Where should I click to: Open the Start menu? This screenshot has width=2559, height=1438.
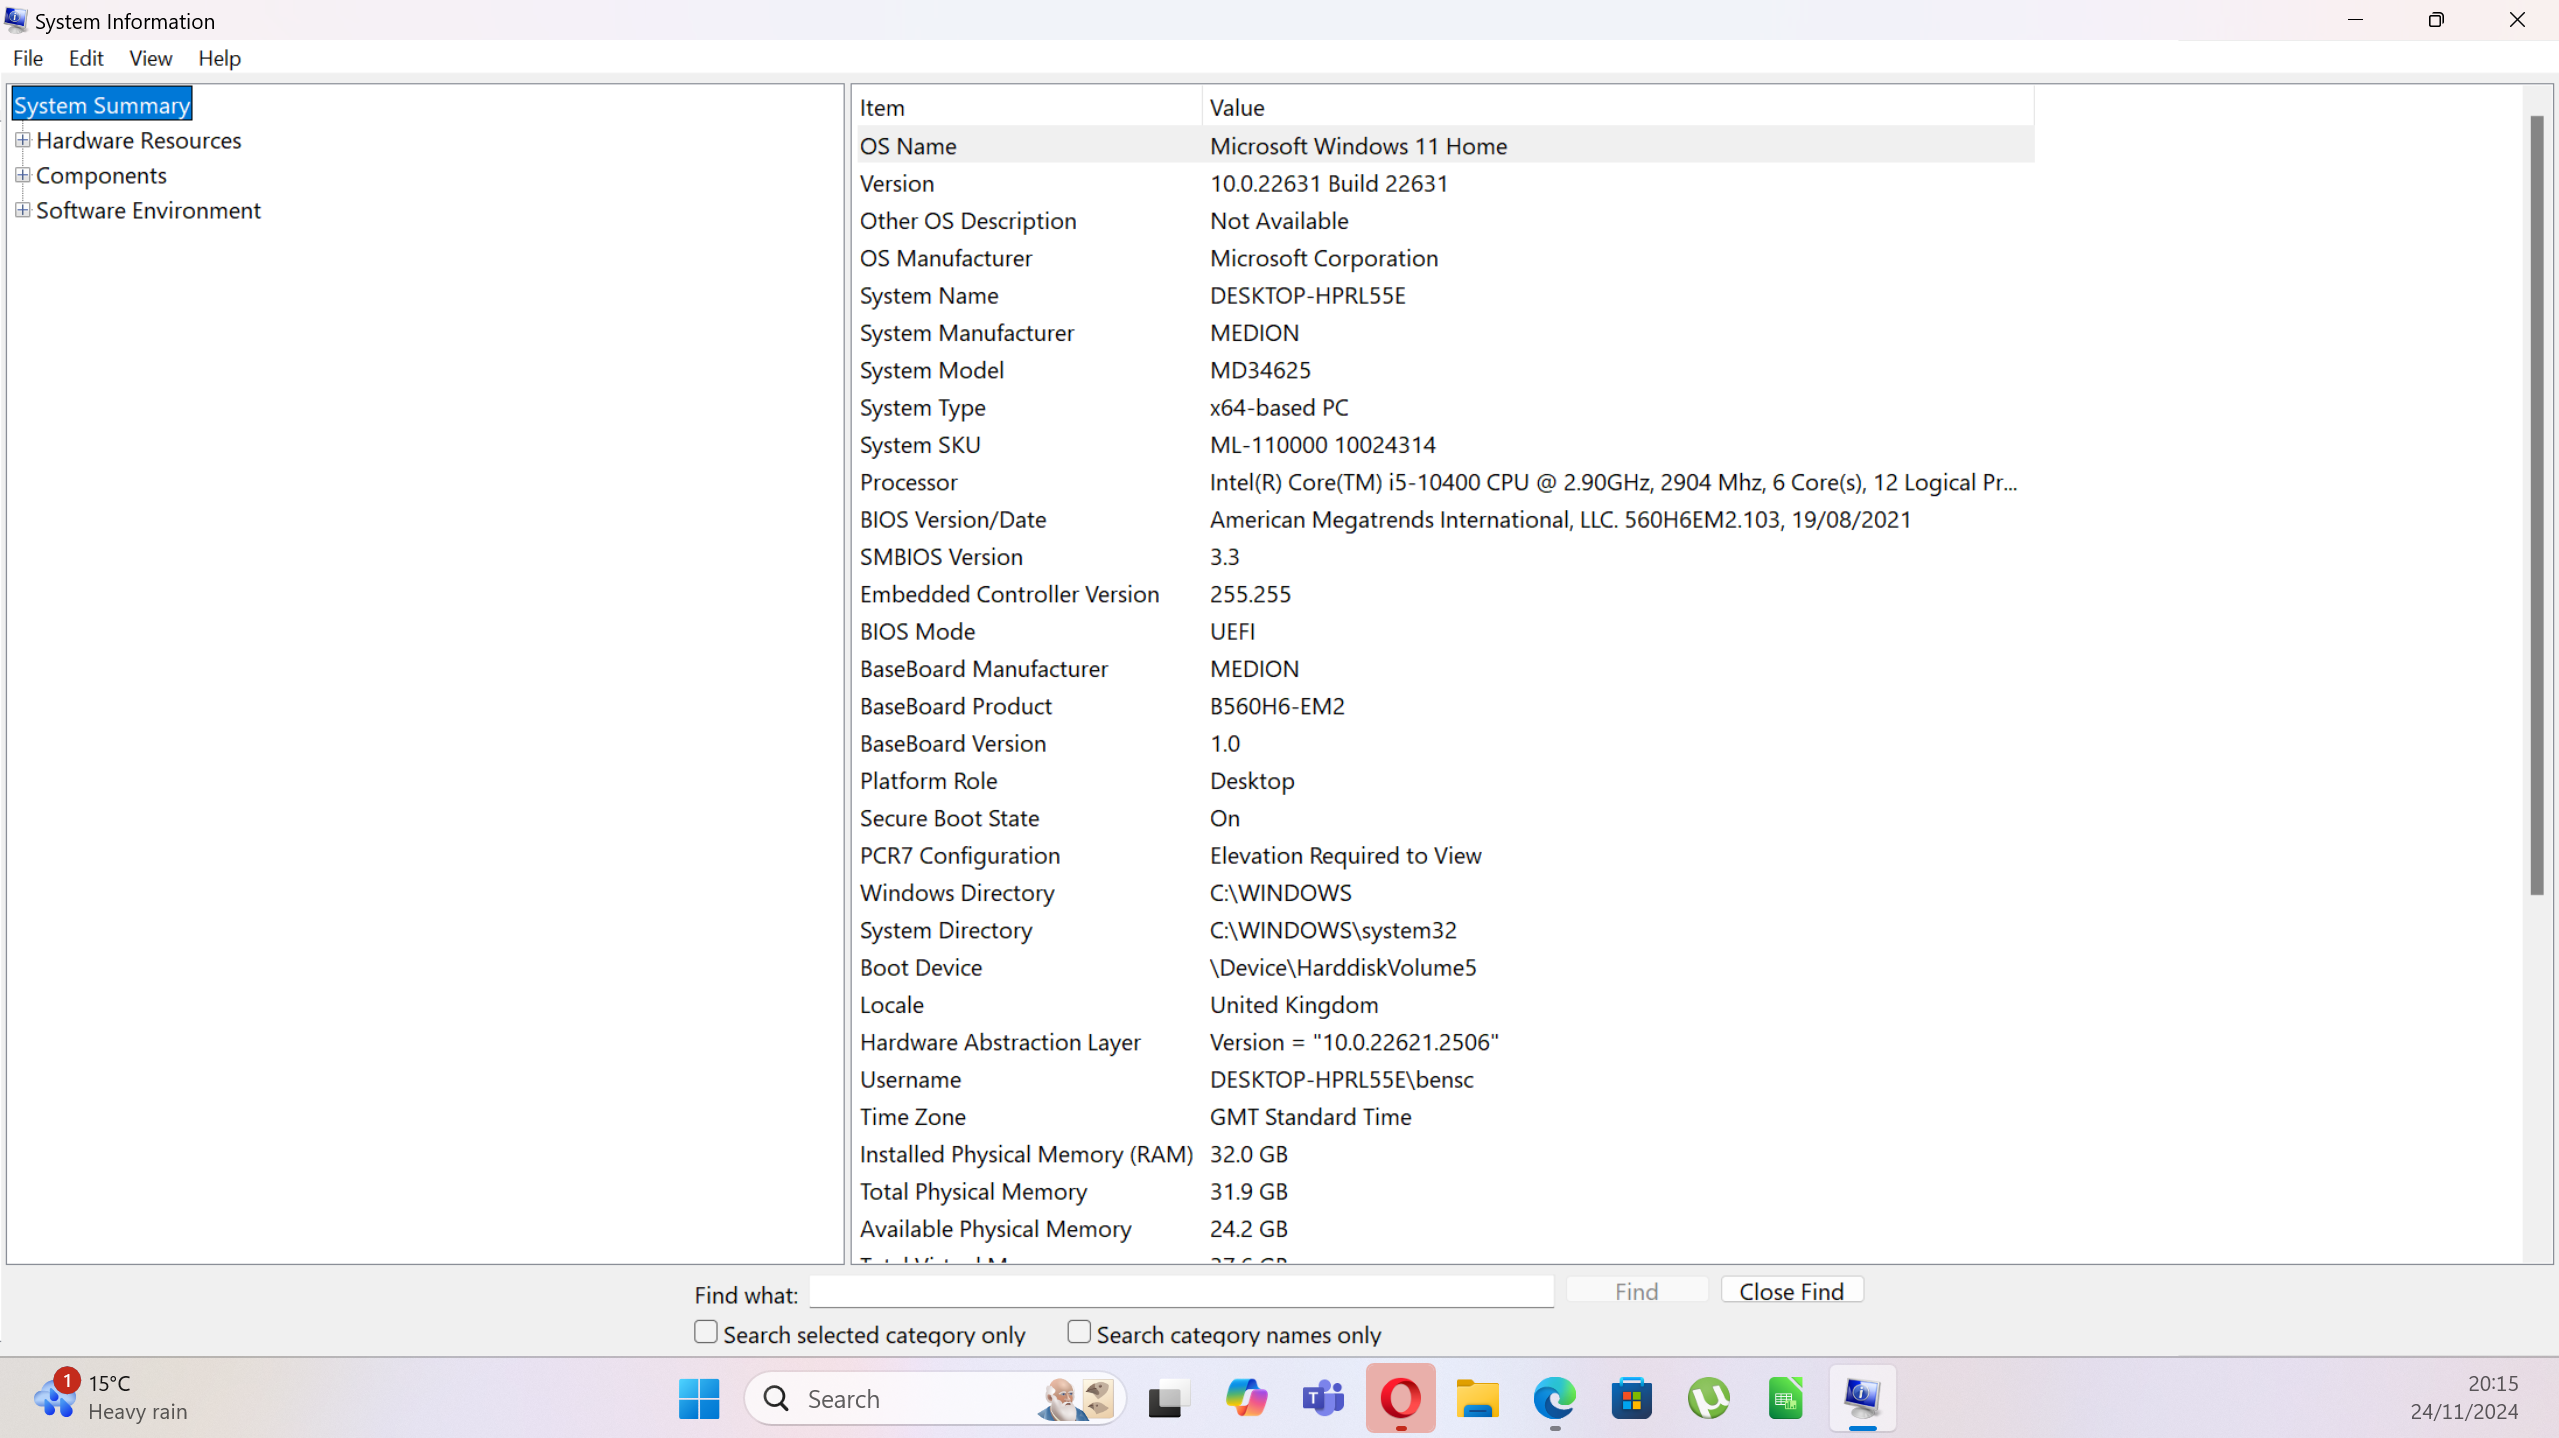pos(698,1397)
